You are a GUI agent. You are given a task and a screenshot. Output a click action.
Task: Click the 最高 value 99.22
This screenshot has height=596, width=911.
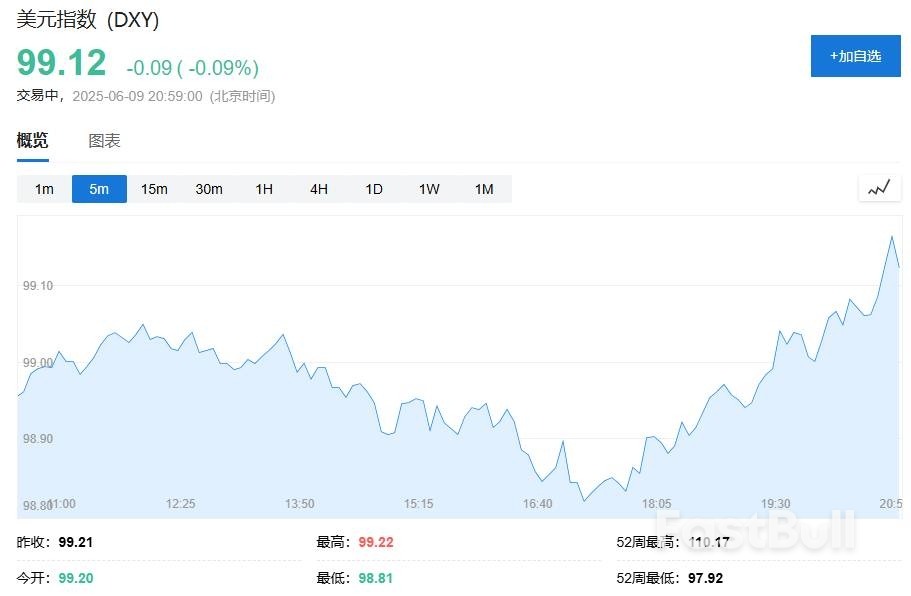(378, 542)
